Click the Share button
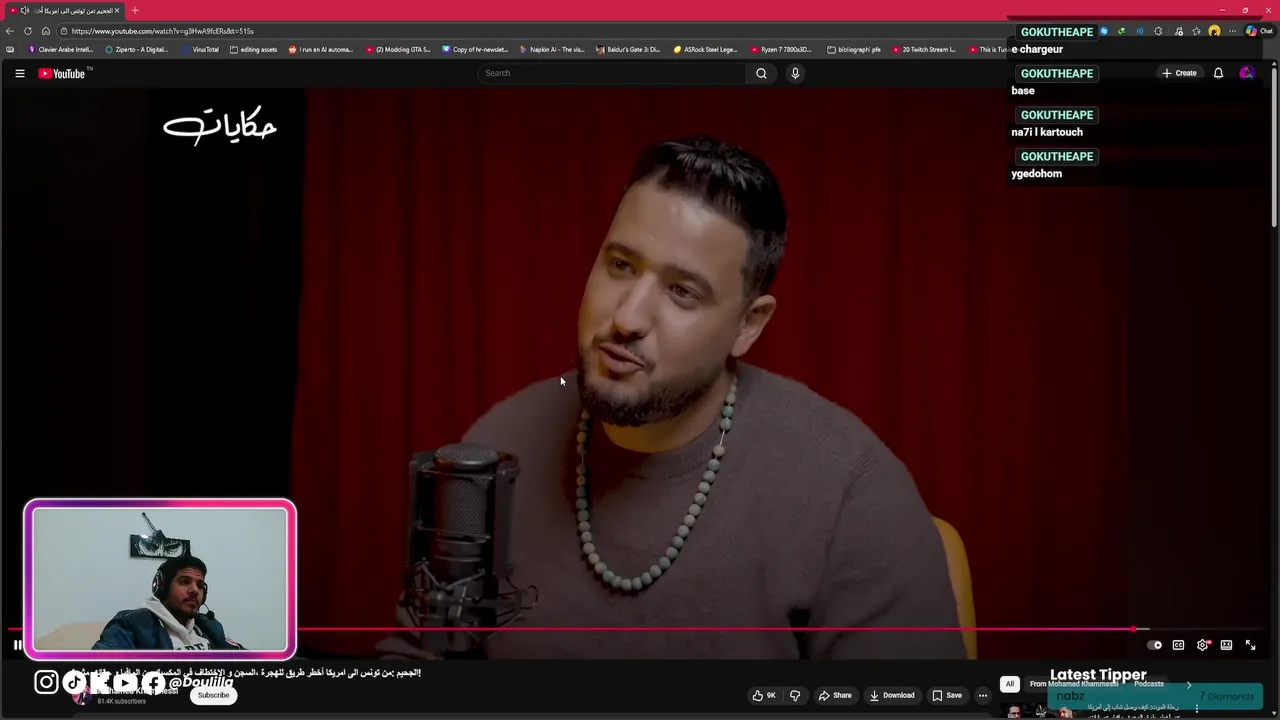1280x720 pixels. point(835,695)
